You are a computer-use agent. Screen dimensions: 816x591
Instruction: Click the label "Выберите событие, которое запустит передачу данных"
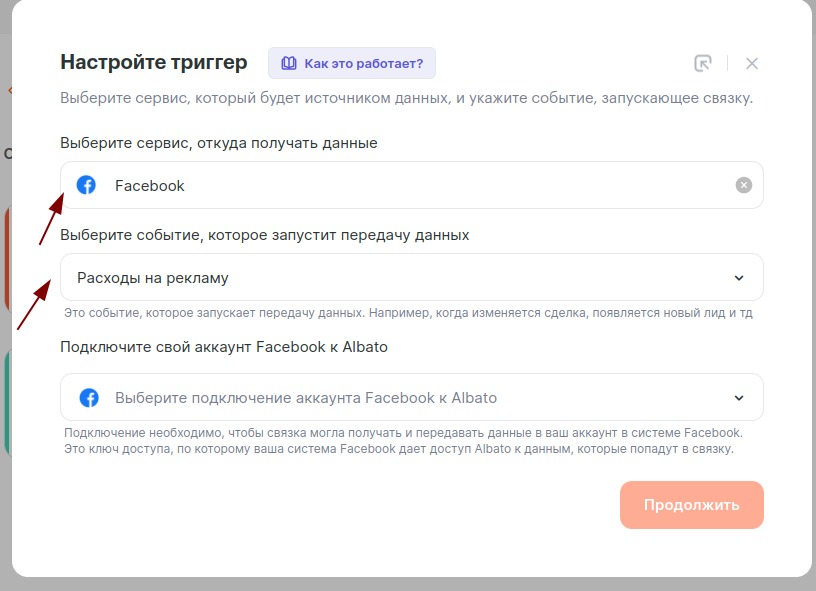pos(265,235)
